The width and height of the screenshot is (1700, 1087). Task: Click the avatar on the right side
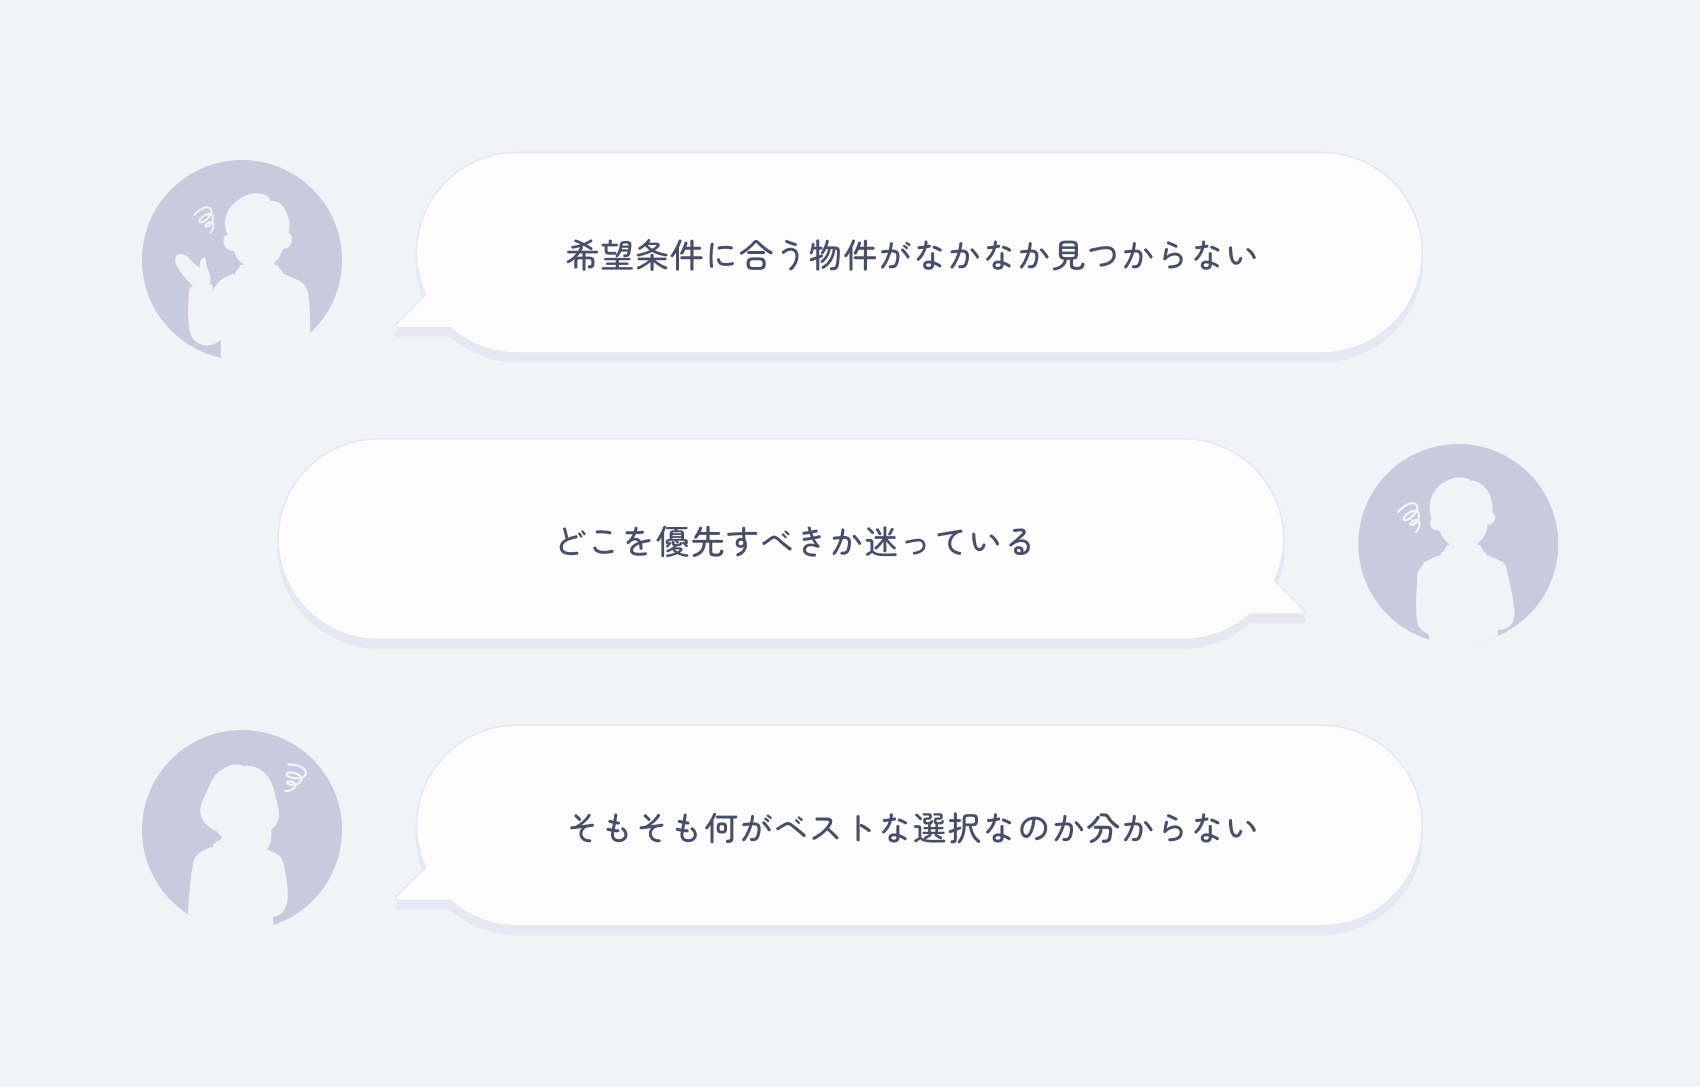point(1457,543)
